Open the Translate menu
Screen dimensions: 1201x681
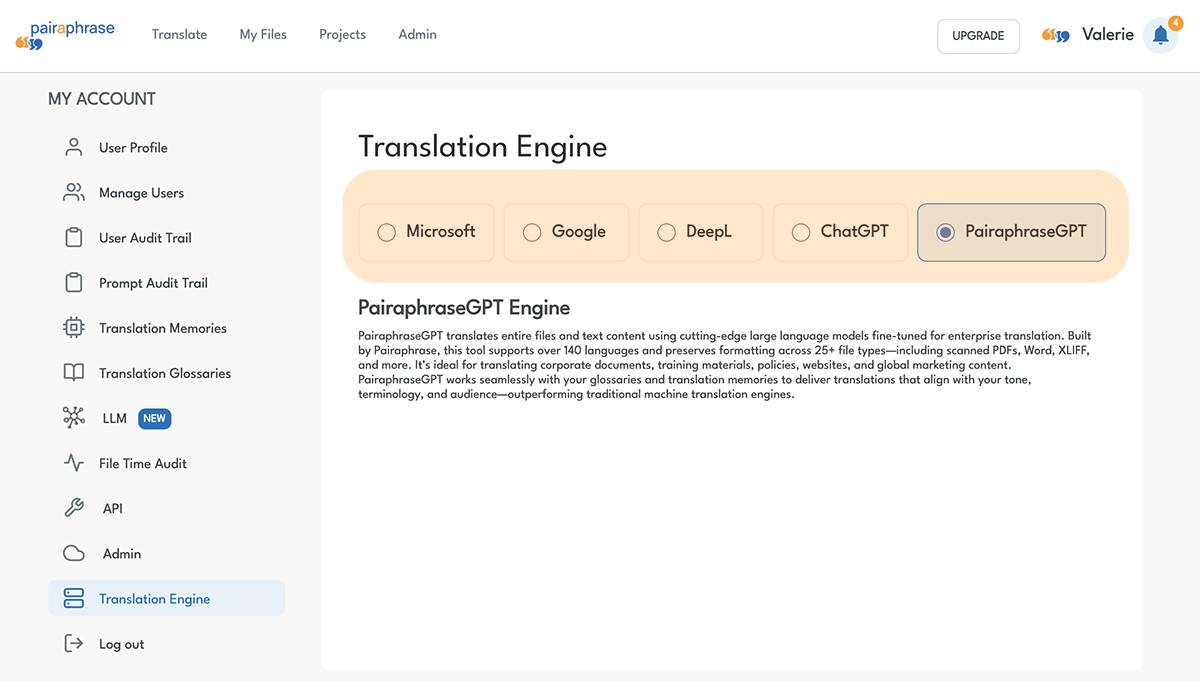[180, 35]
